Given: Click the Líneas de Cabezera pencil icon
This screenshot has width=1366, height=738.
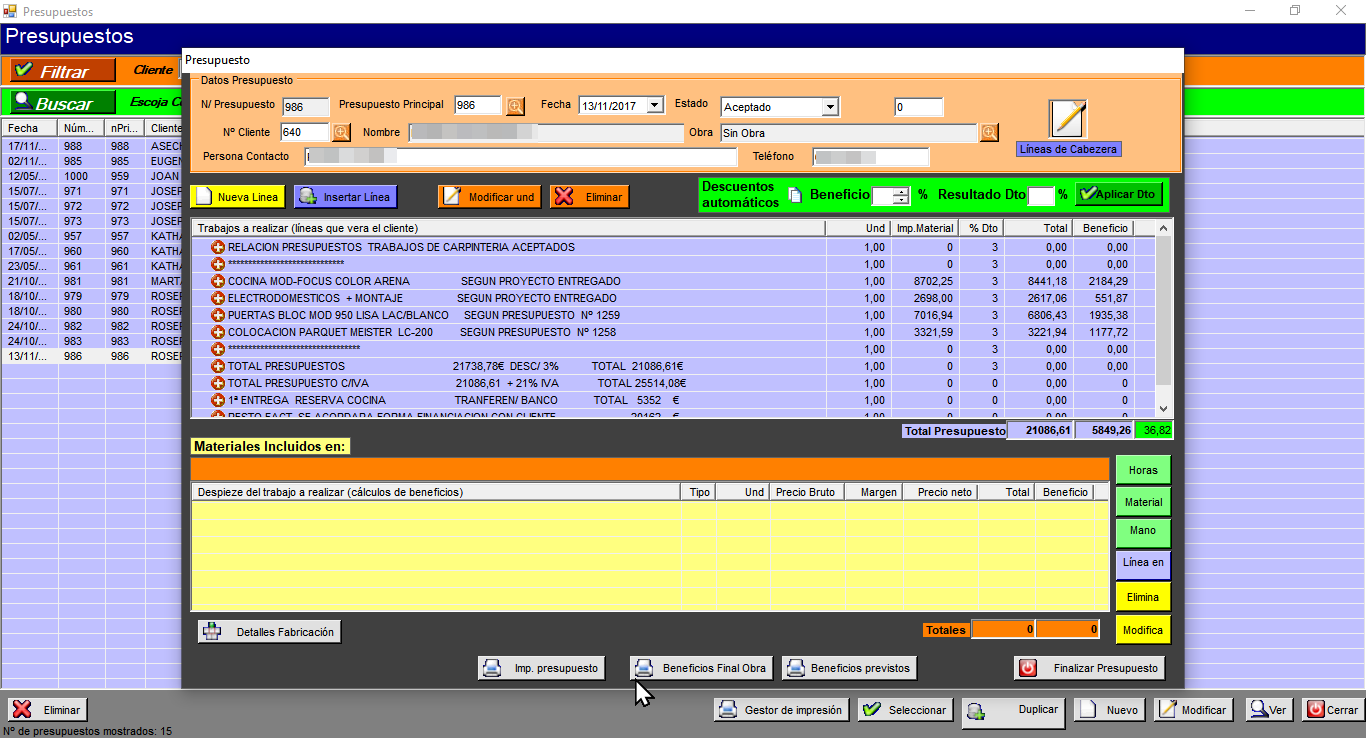Looking at the screenshot, I should click(1067, 119).
